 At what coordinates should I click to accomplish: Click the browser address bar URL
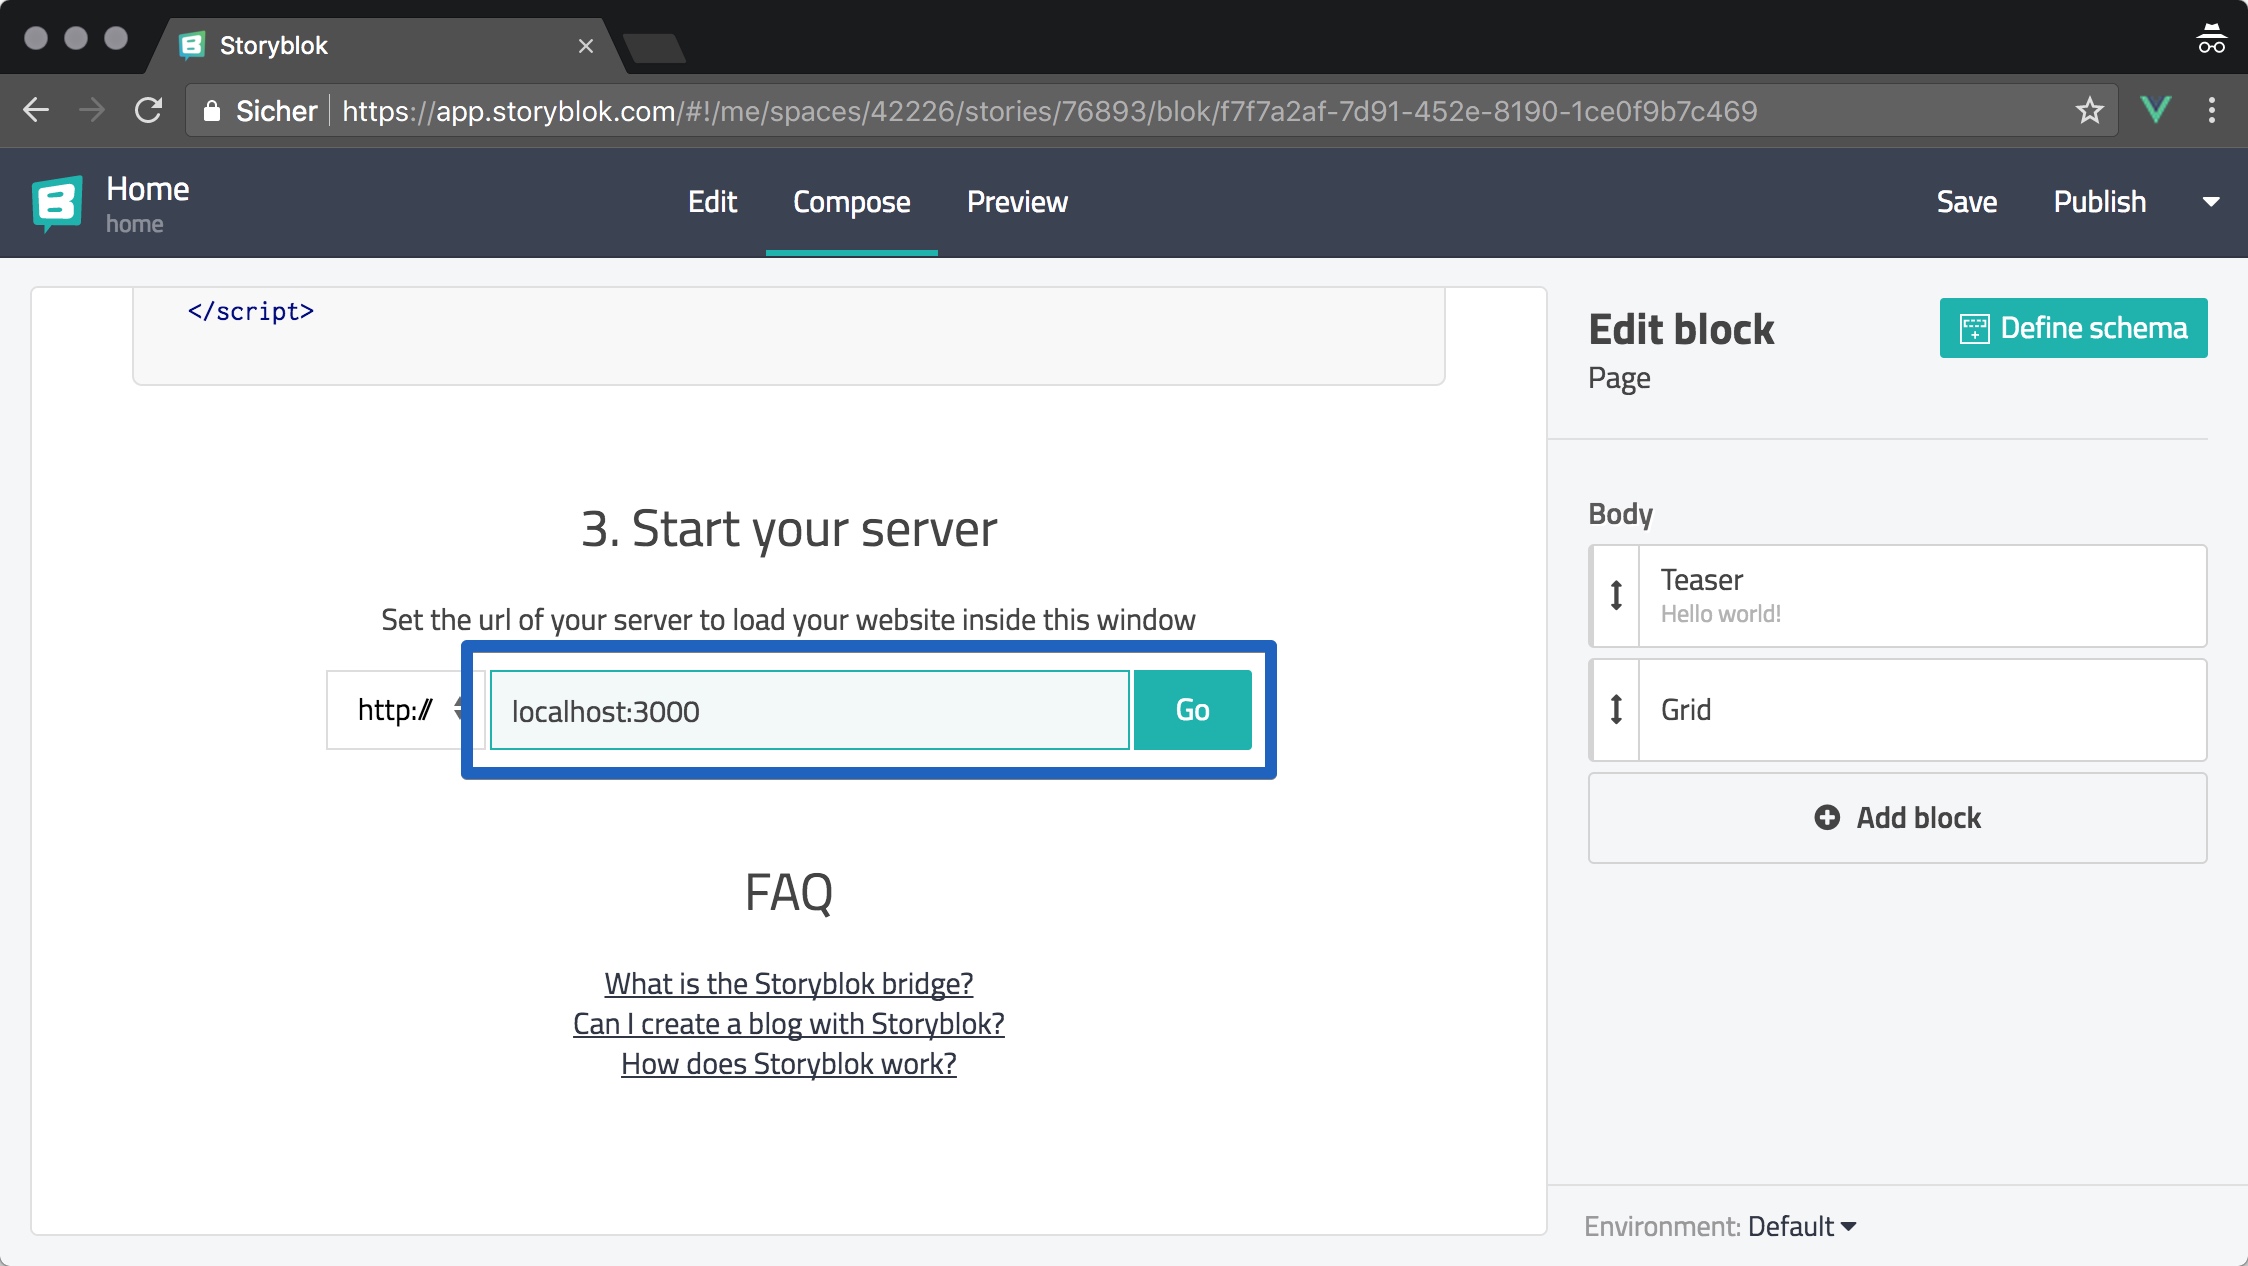point(1050,110)
